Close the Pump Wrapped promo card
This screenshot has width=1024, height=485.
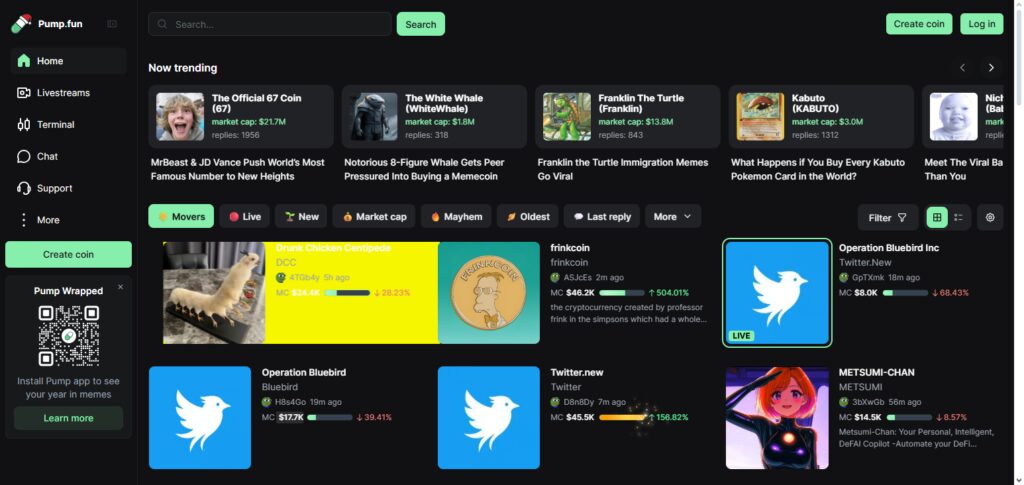click(120, 287)
